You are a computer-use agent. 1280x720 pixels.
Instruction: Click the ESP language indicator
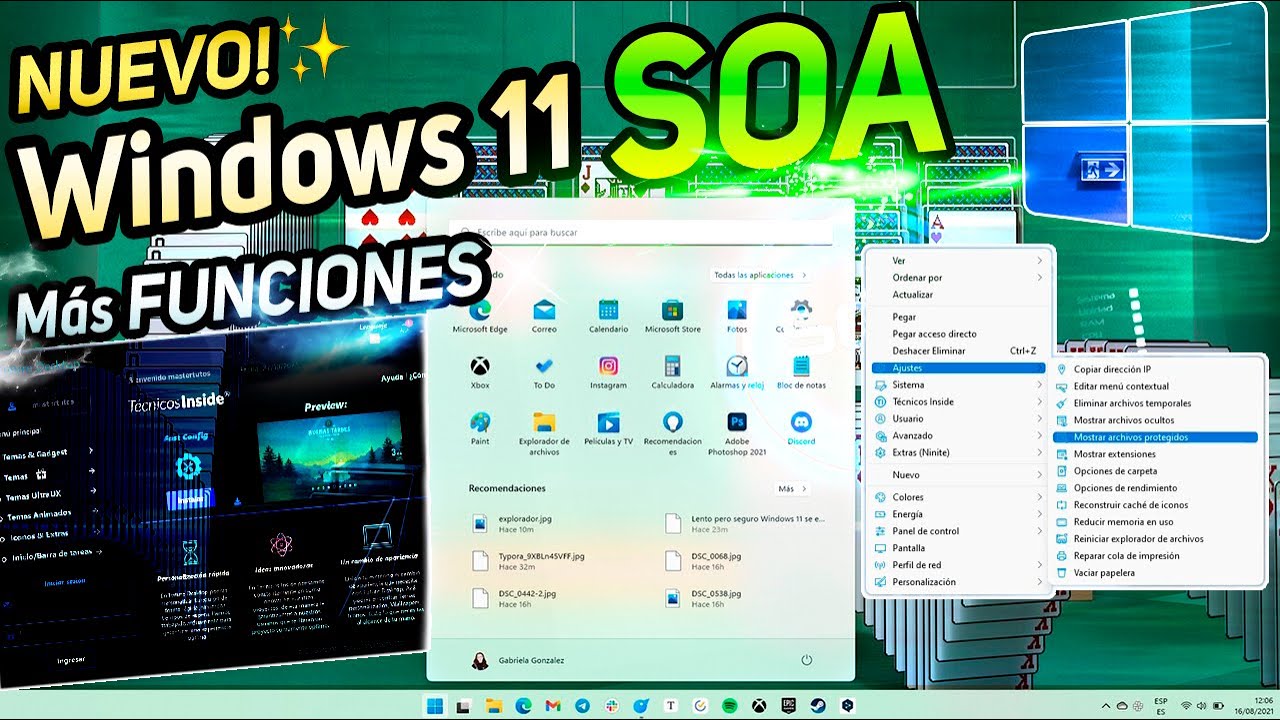1161,706
